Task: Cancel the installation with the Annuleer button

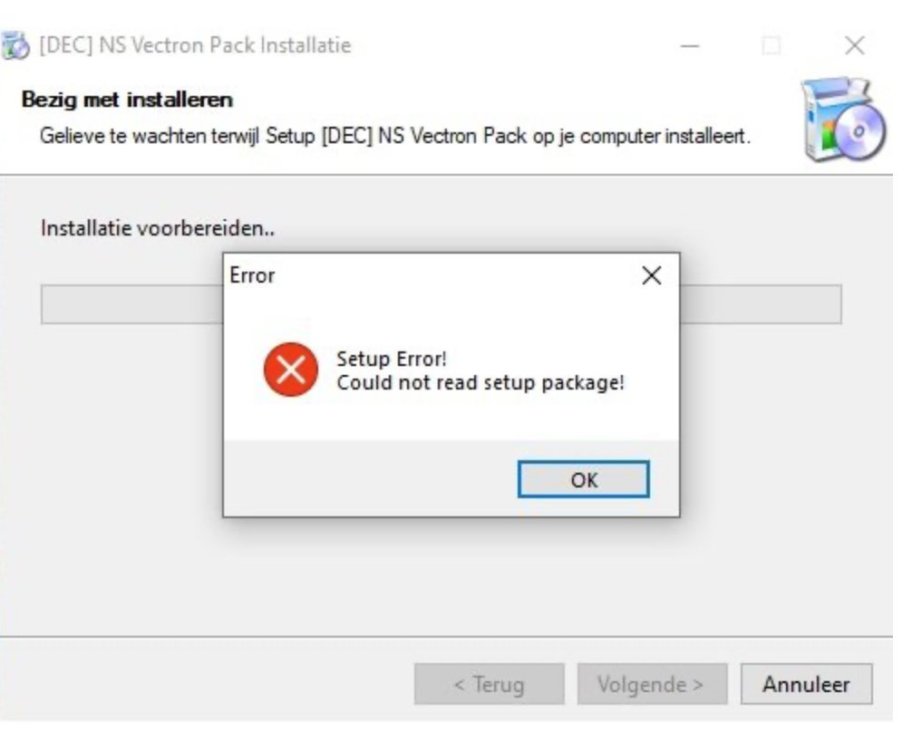Action: (x=806, y=685)
